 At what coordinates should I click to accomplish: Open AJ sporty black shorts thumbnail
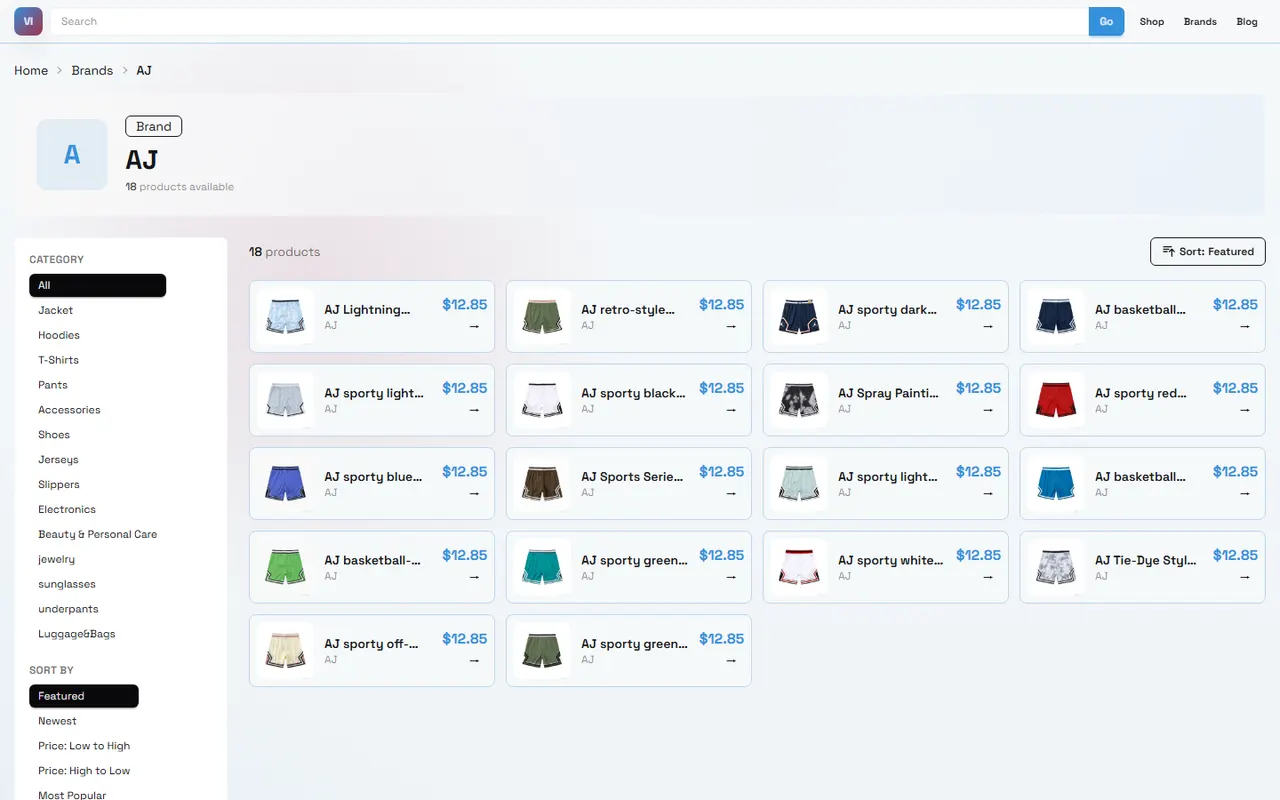point(542,400)
